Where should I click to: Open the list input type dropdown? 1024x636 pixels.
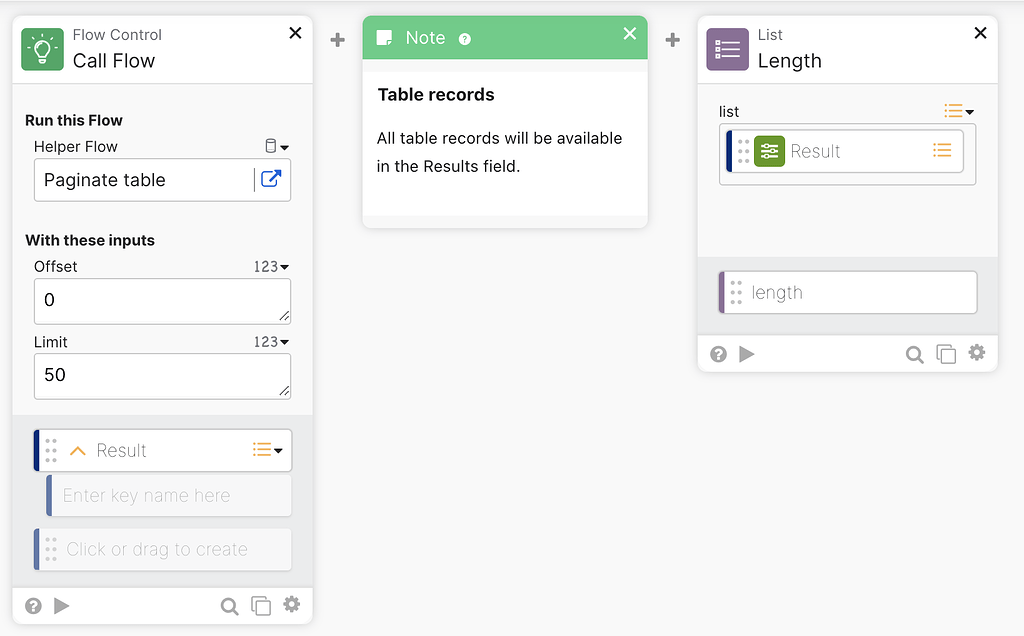[x=958, y=111]
